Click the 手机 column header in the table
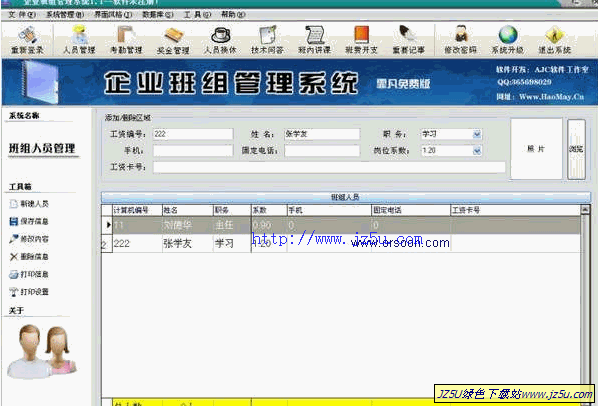This screenshot has height=406, width=598. click(330, 210)
